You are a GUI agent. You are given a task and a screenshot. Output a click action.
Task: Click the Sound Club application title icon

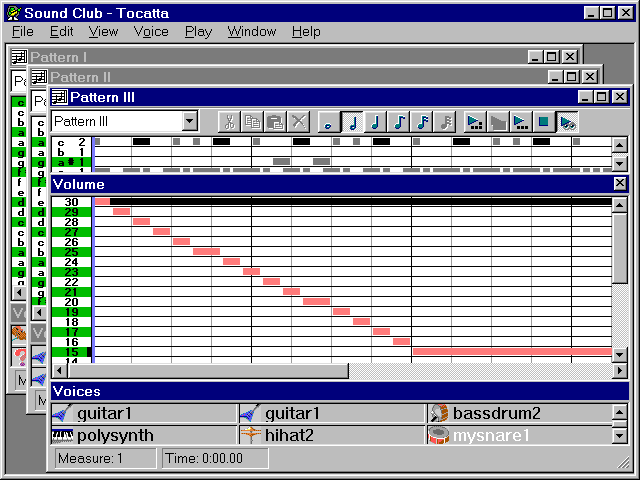(x=14, y=13)
